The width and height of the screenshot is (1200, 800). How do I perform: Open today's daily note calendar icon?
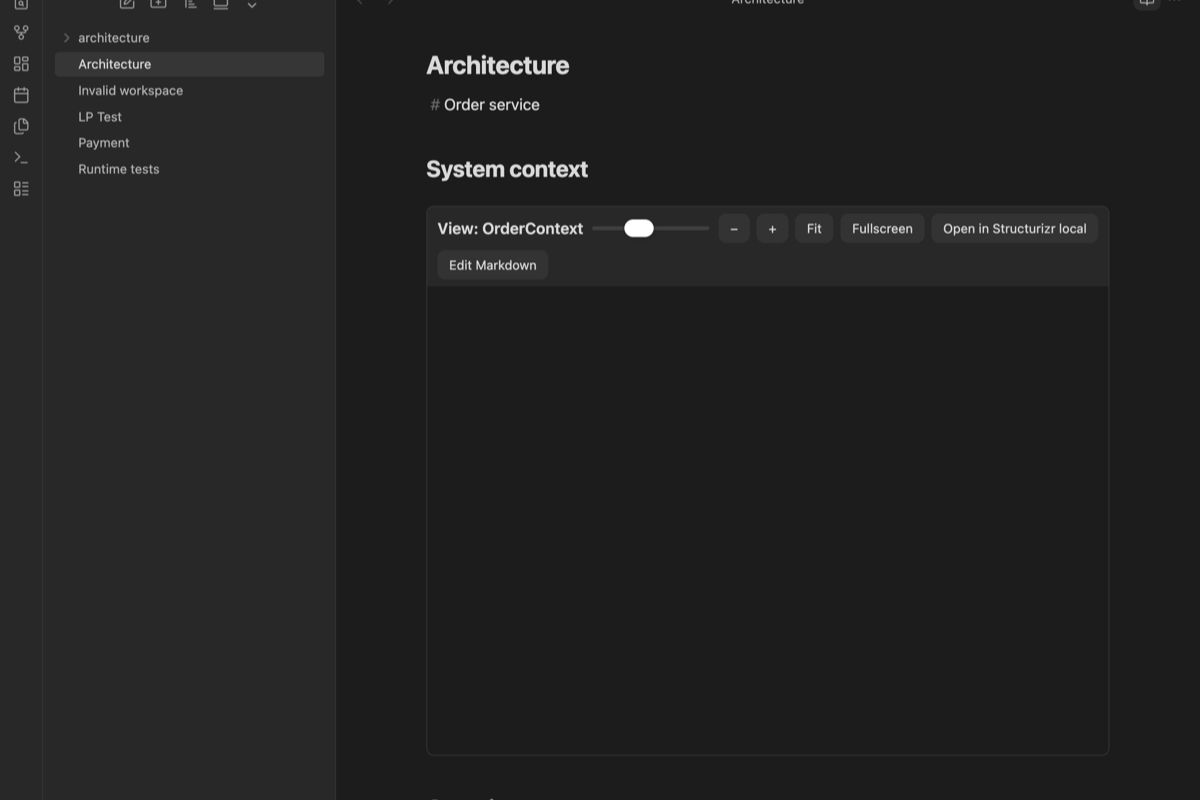click(x=21, y=95)
